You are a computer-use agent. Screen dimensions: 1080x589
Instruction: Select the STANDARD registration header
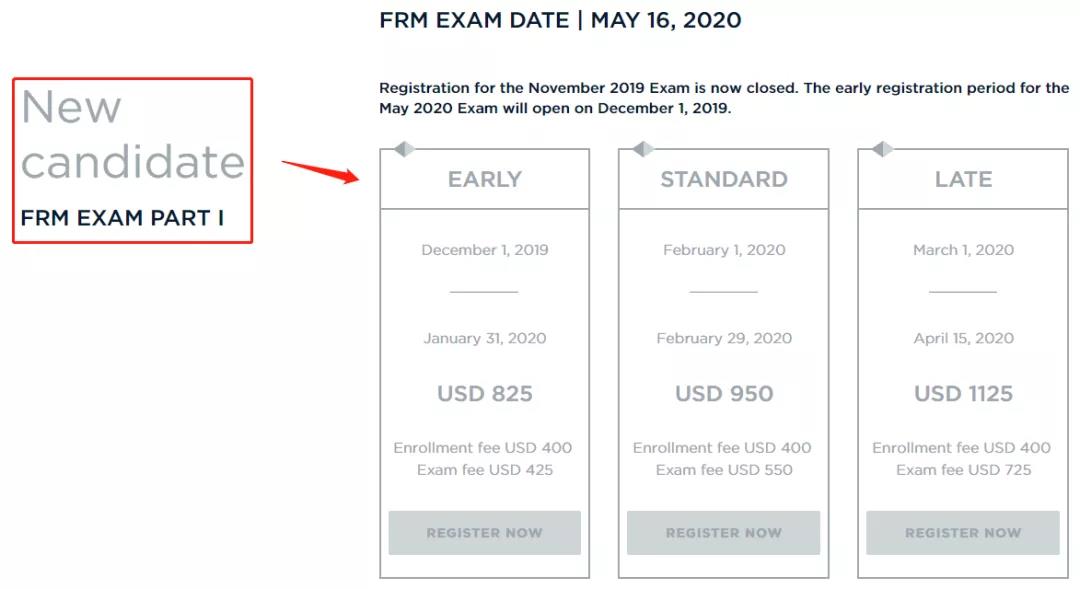(723, 179)
